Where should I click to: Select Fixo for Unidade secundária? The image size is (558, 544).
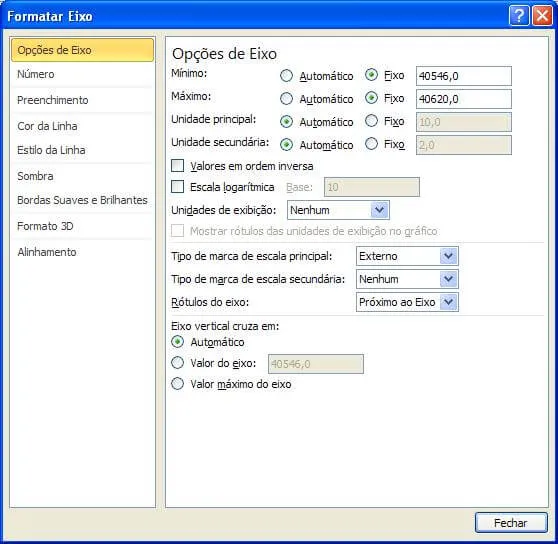coord(371,144)
